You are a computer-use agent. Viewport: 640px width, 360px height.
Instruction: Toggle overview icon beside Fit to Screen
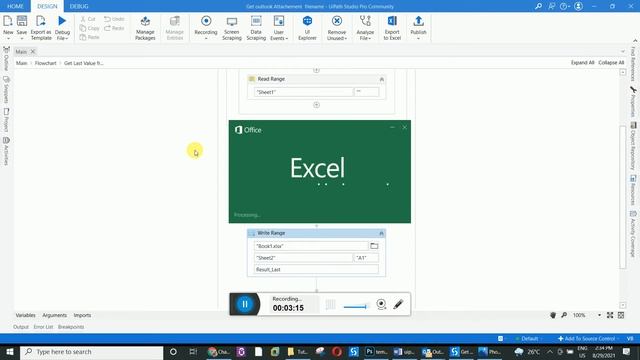coord(621,315)
